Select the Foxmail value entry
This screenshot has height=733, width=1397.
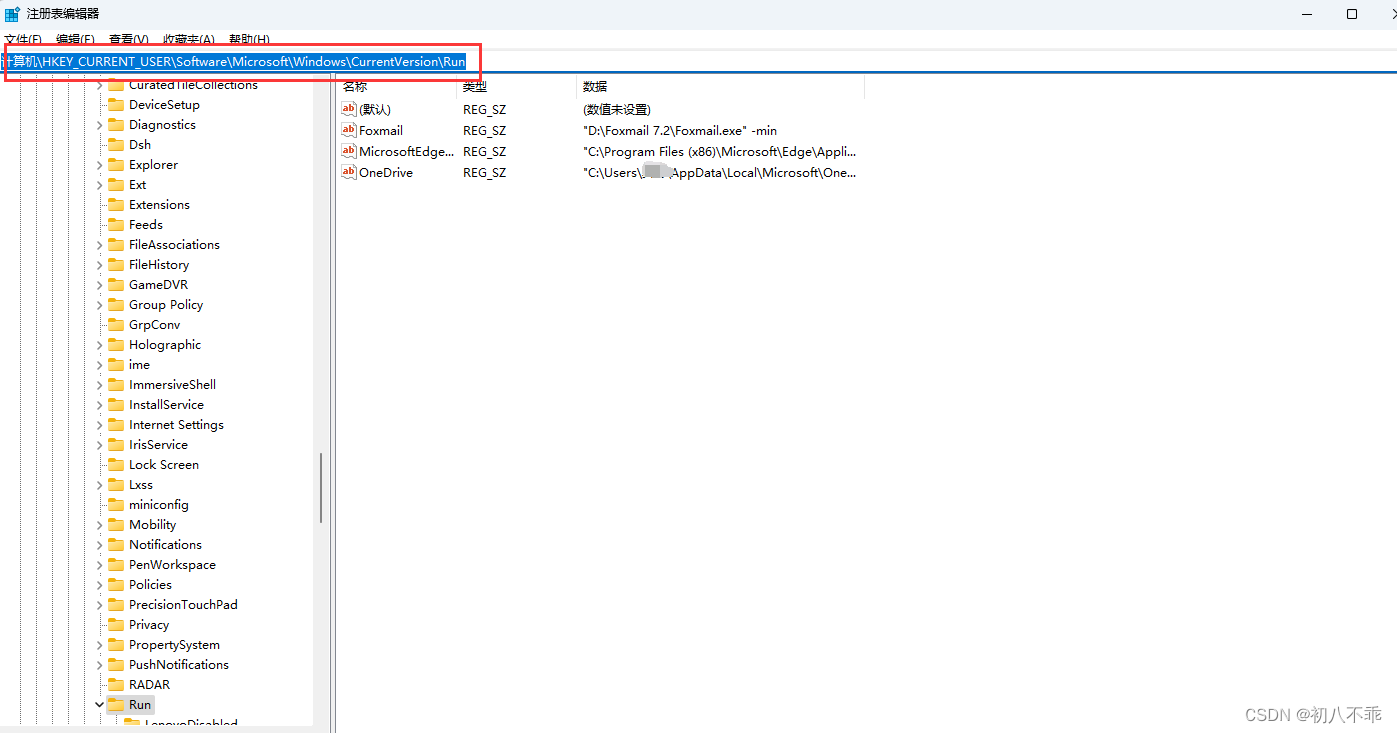[x=381, y=130]
